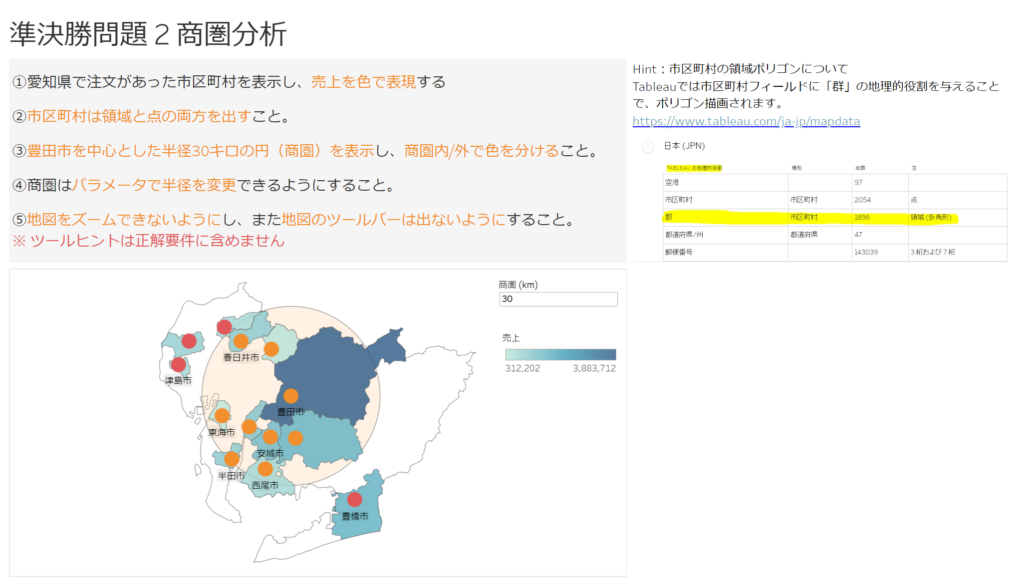Click the 商圏 (km) parameter input field
Image resolution: width=1024 pixels, height=588 pixels.
click(x=558, y=299)
